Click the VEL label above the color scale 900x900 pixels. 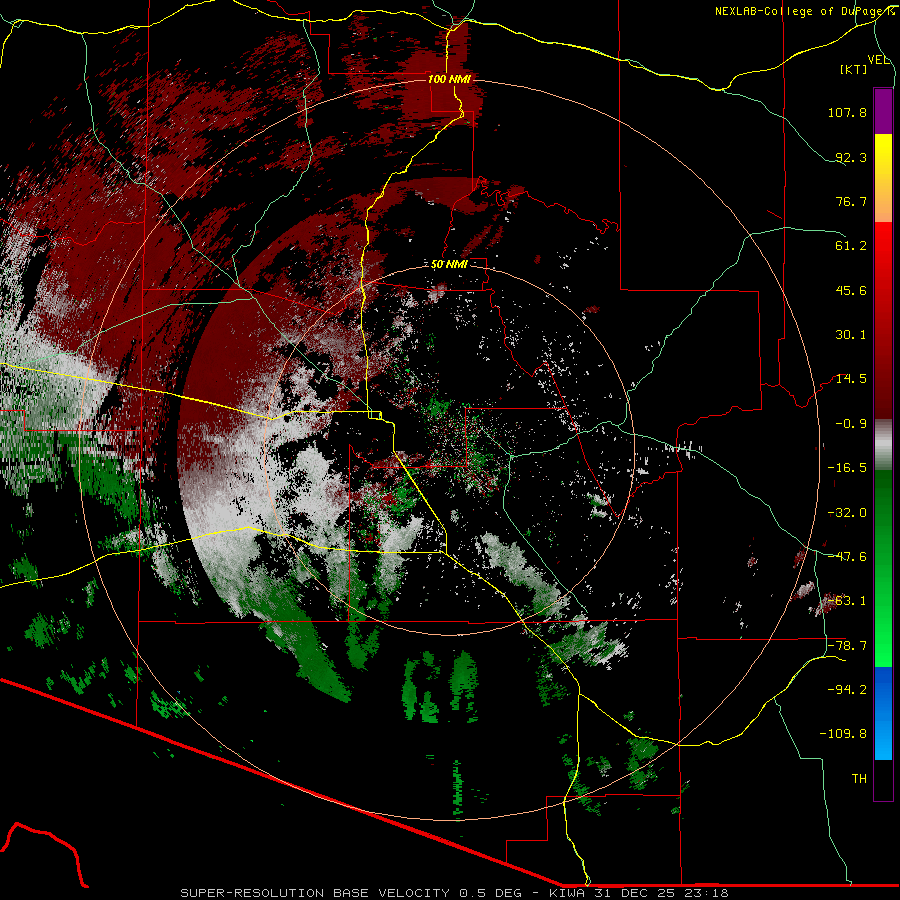[878, 60]
